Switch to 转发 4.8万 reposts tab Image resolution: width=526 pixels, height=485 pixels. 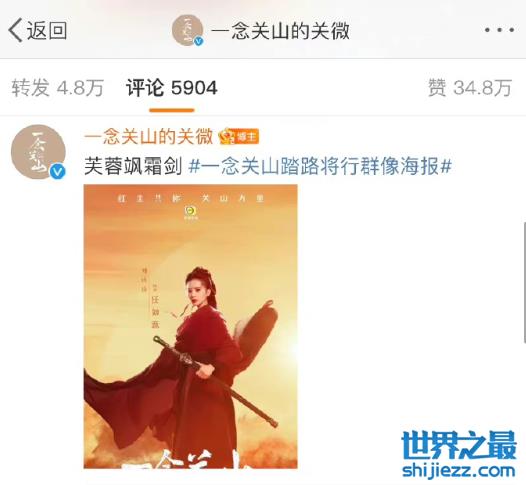click(x=58, y=88)
